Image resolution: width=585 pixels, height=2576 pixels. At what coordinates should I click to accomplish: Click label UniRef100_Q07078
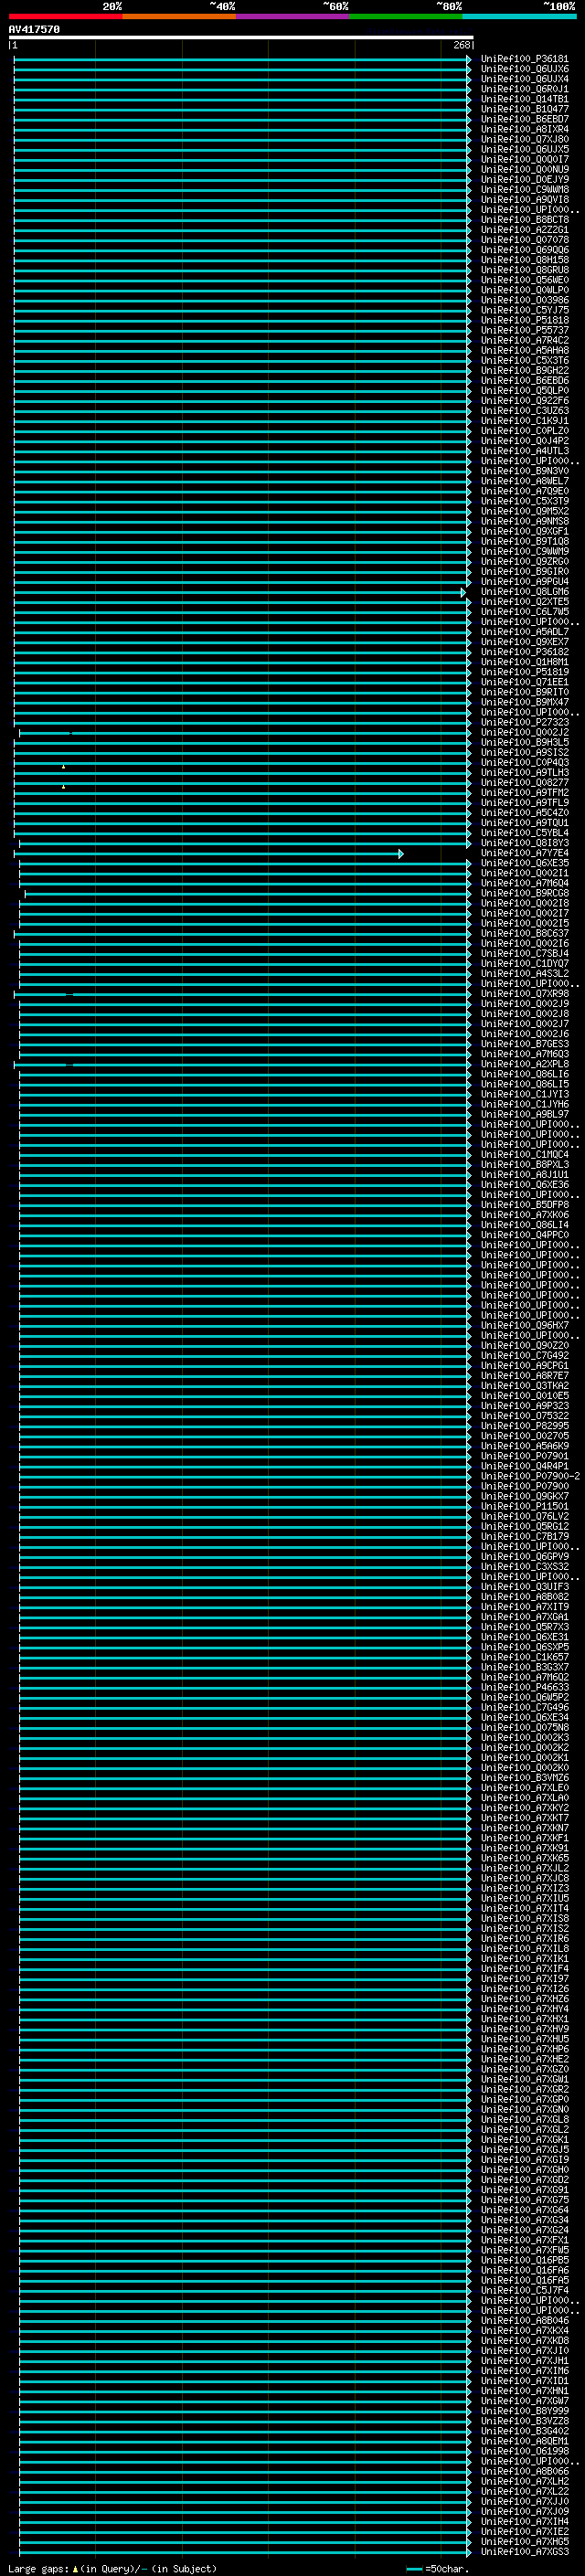click(525, 240)
